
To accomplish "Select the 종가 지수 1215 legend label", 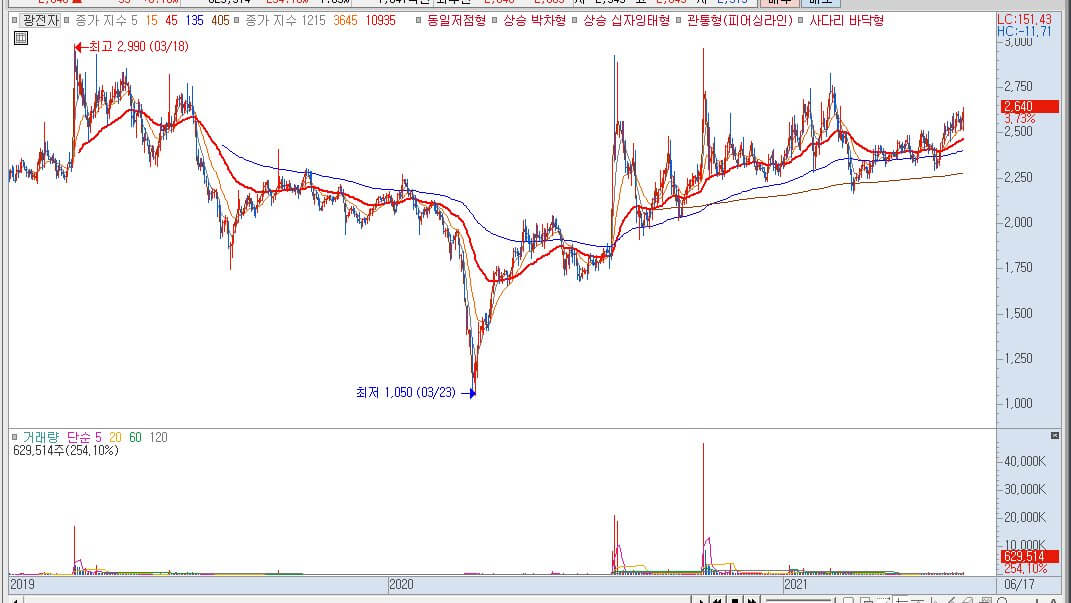I will coord(286,20).
